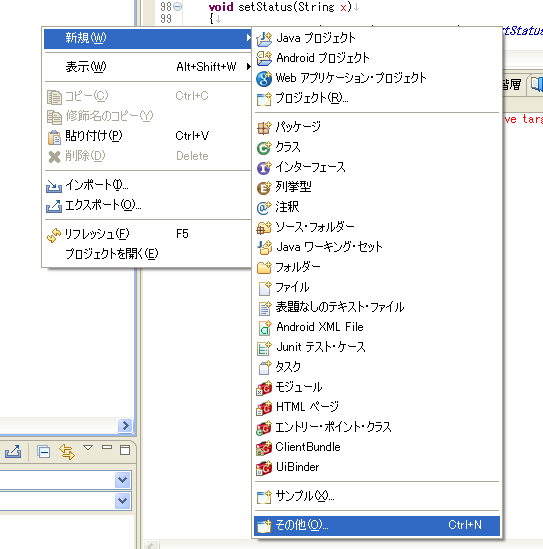Choose クラス label in new submenu

click(x=288, y=147)
